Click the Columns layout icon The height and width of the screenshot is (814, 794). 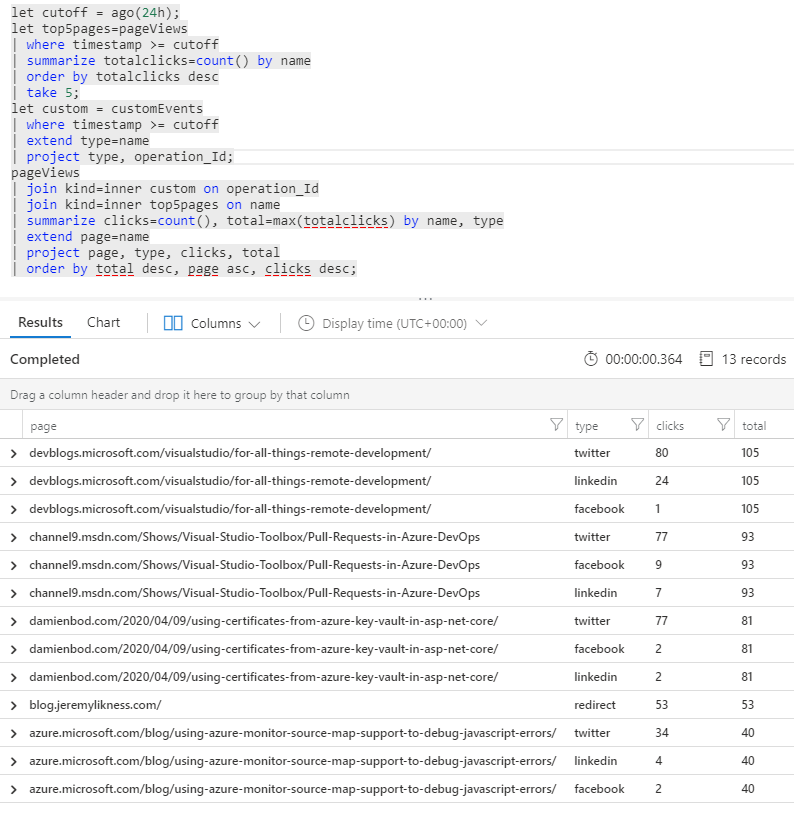173,323
